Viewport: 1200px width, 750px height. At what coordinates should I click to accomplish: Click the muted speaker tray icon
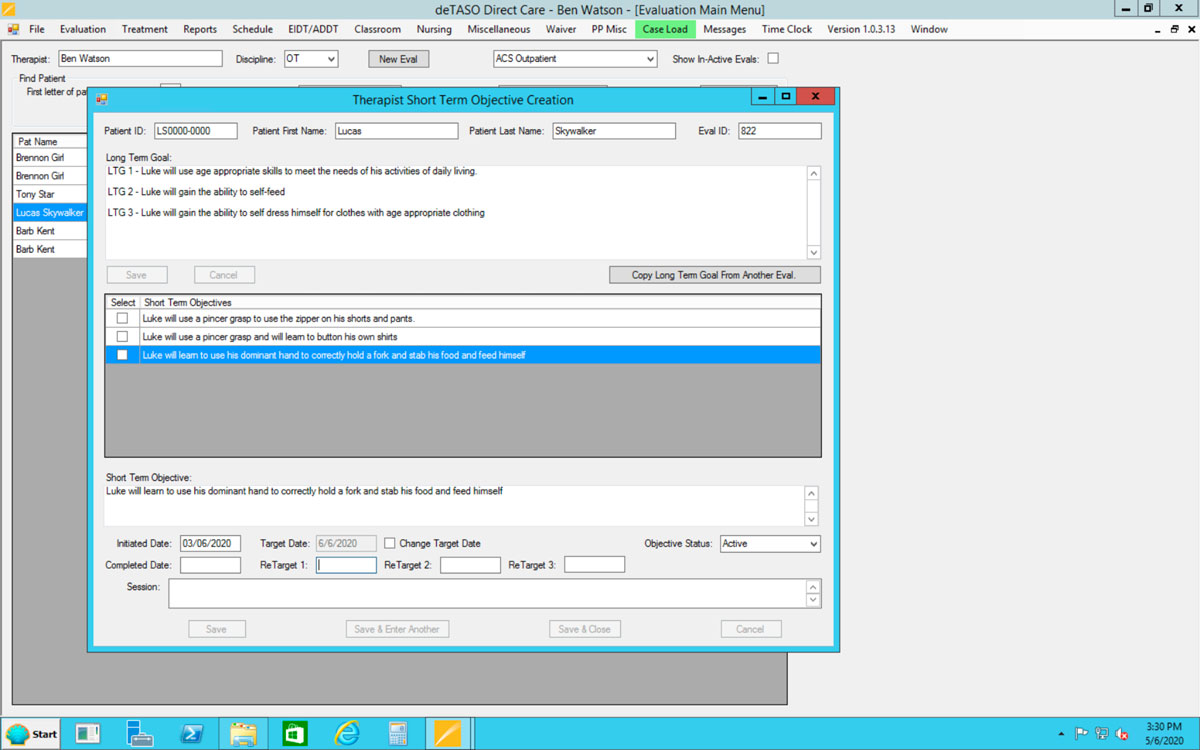click(1122, 734)
